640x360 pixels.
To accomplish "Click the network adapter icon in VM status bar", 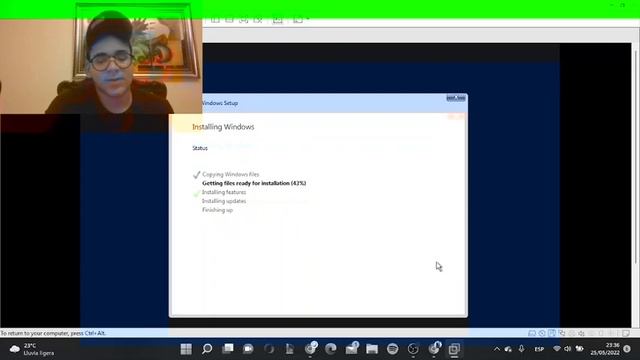I will coord(562,333).
